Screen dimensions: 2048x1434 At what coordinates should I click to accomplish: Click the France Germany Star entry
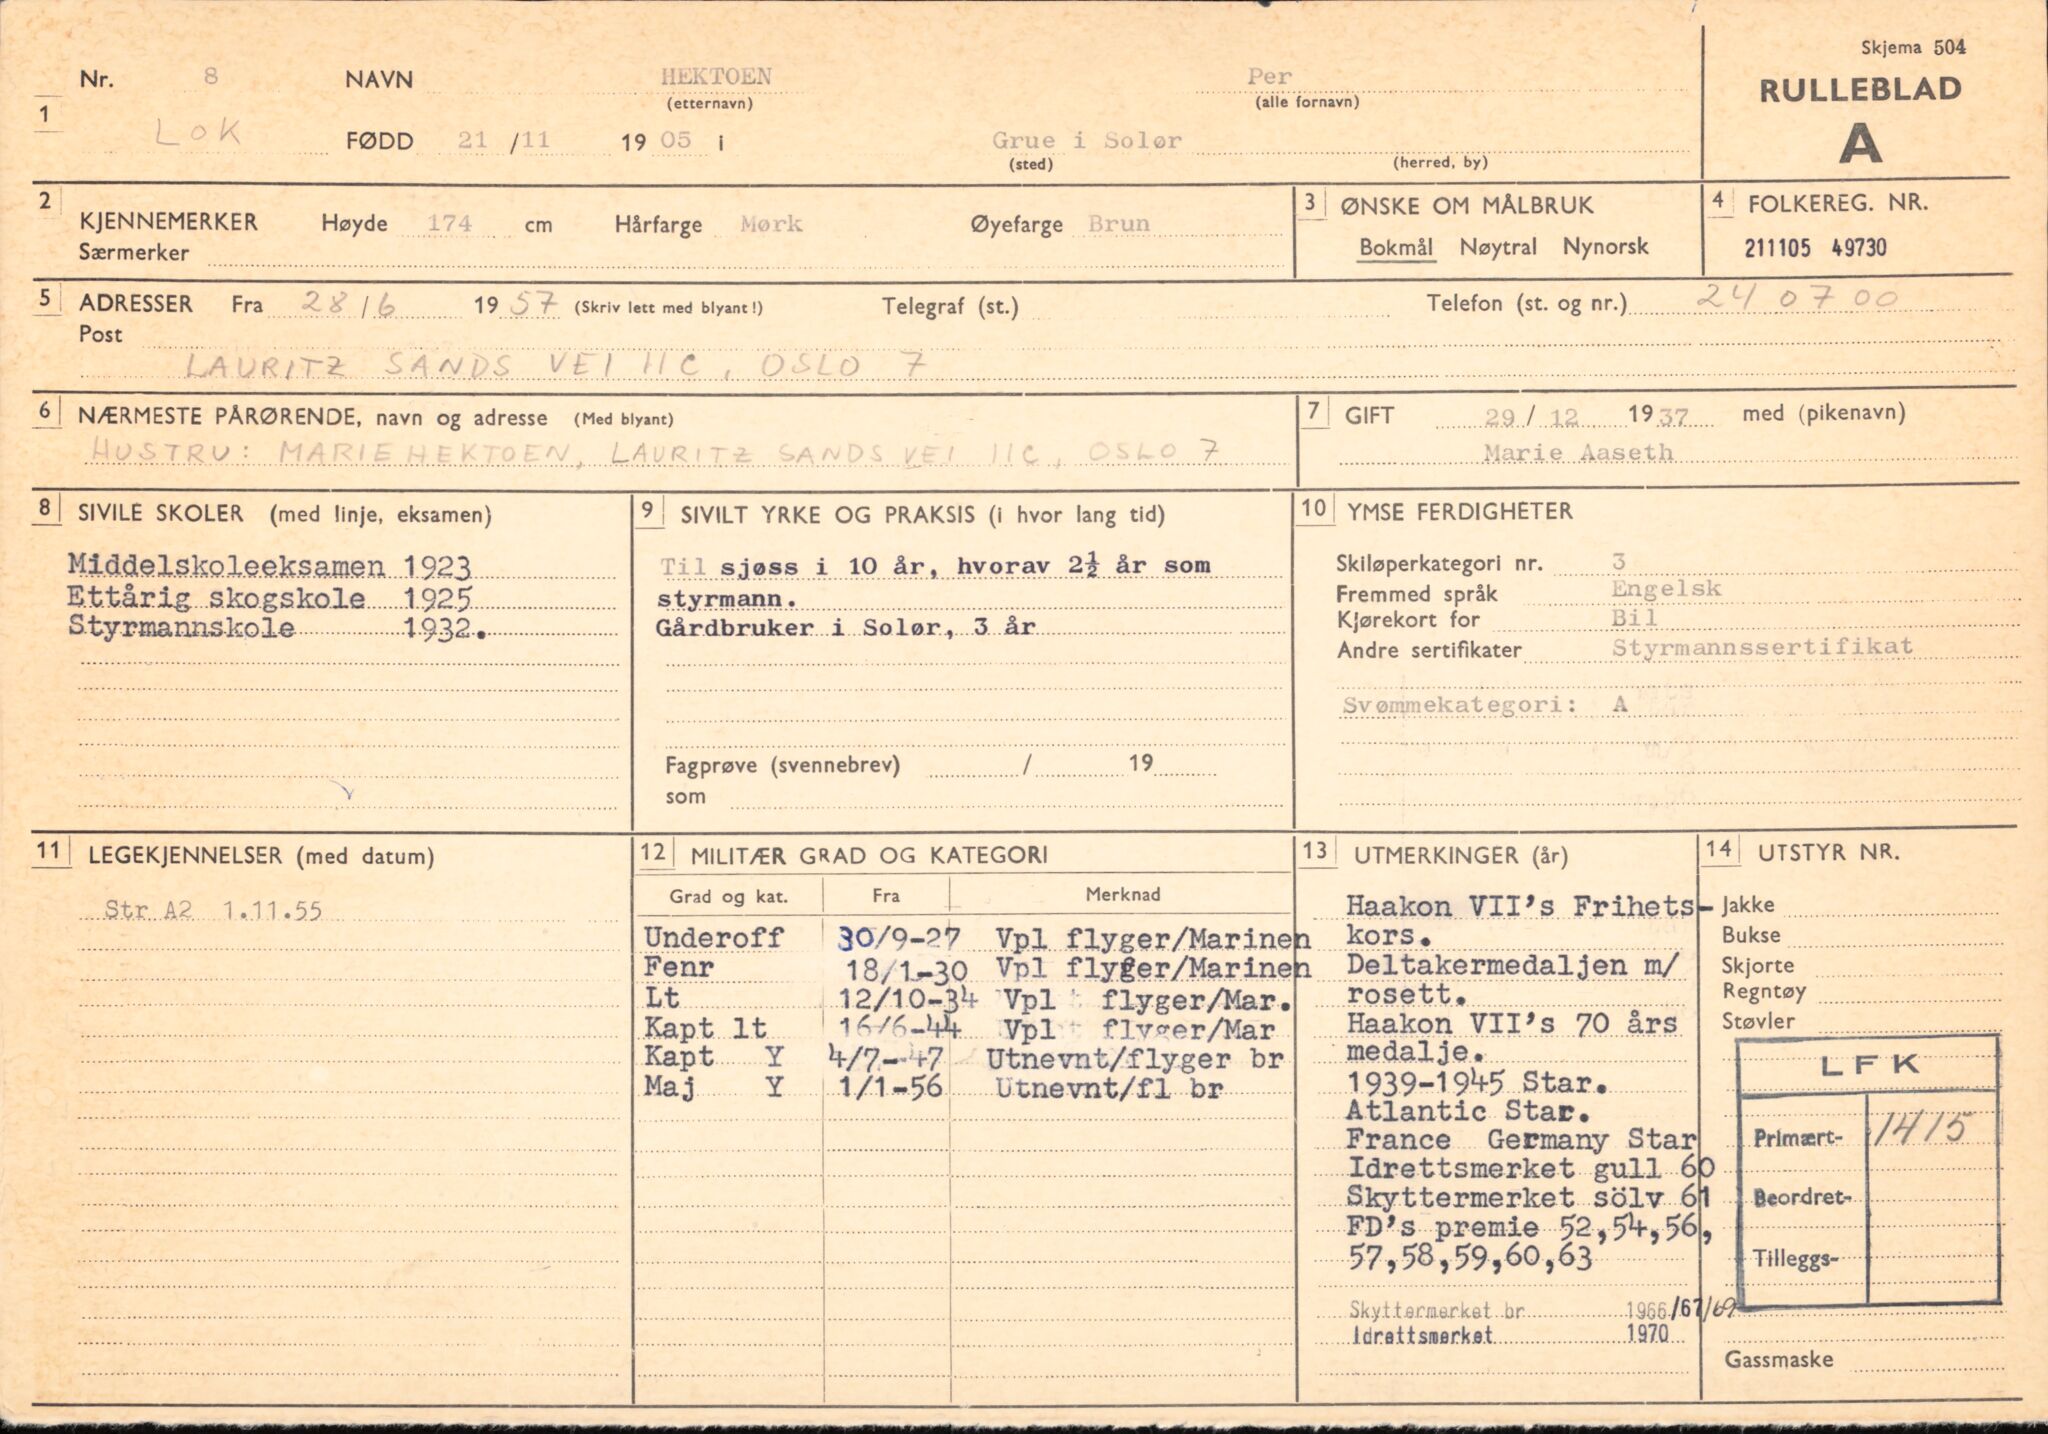[x=1521, y=1140]
